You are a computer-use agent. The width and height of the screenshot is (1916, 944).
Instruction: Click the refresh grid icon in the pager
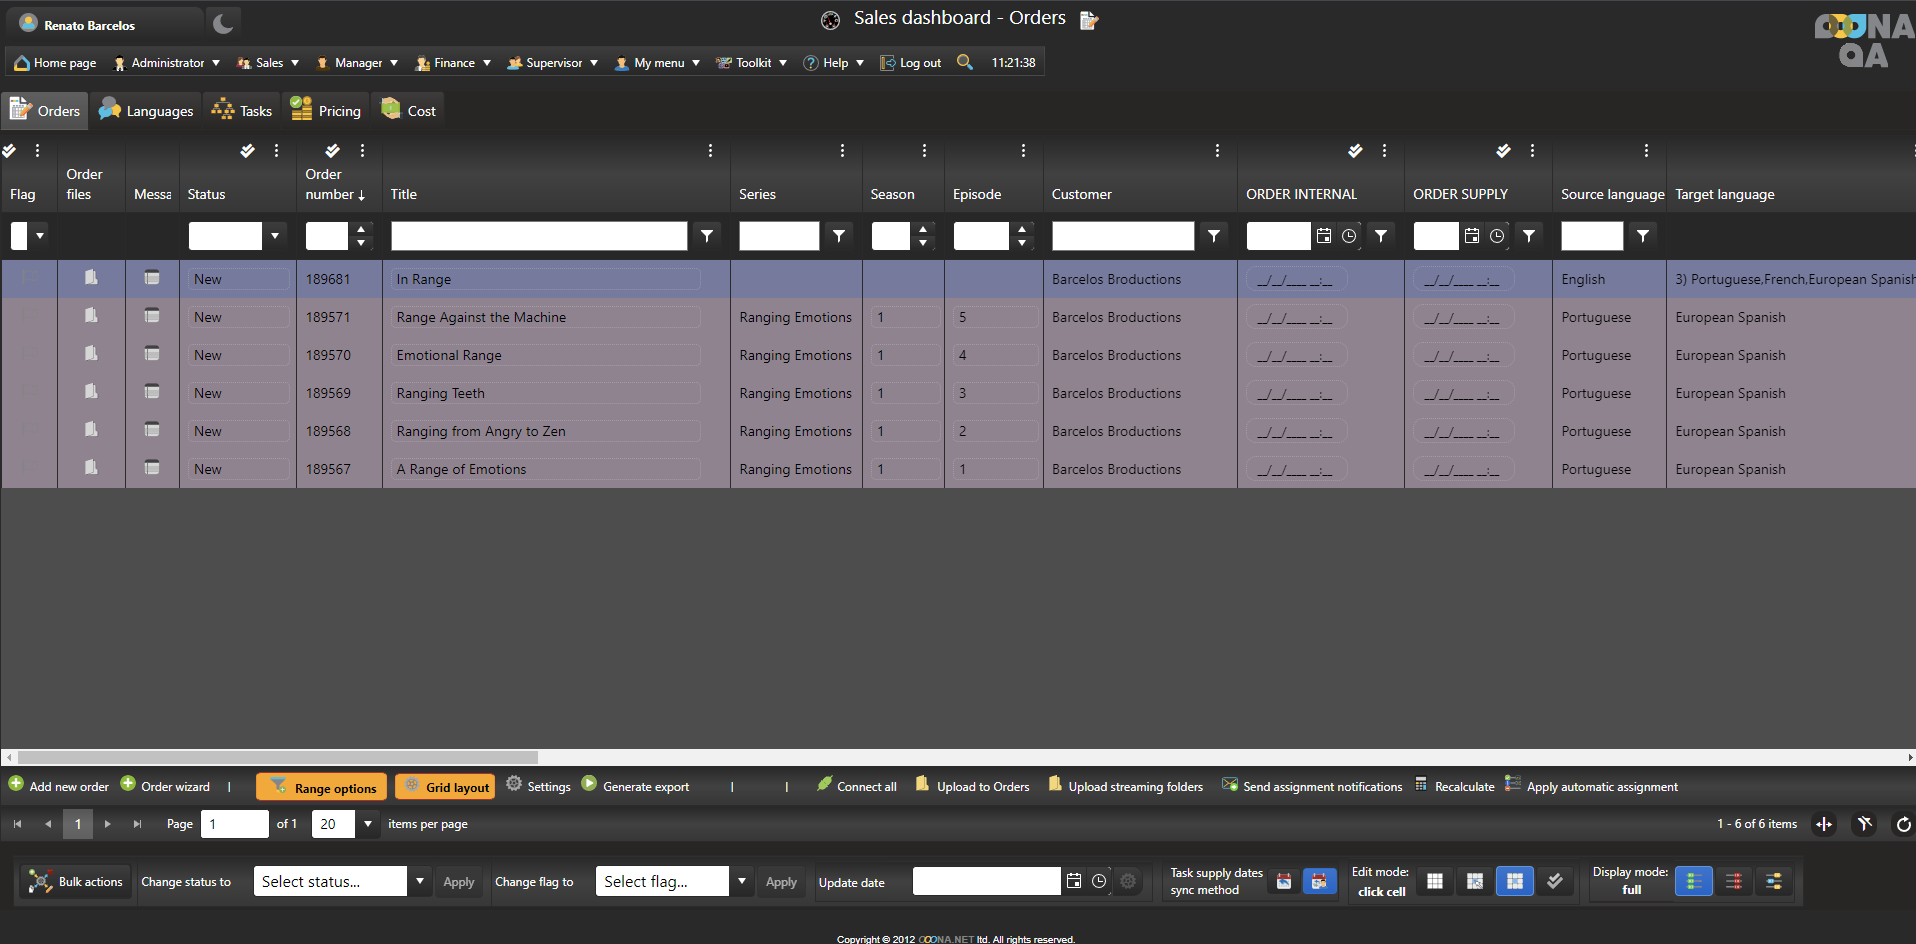[1903, 824]
